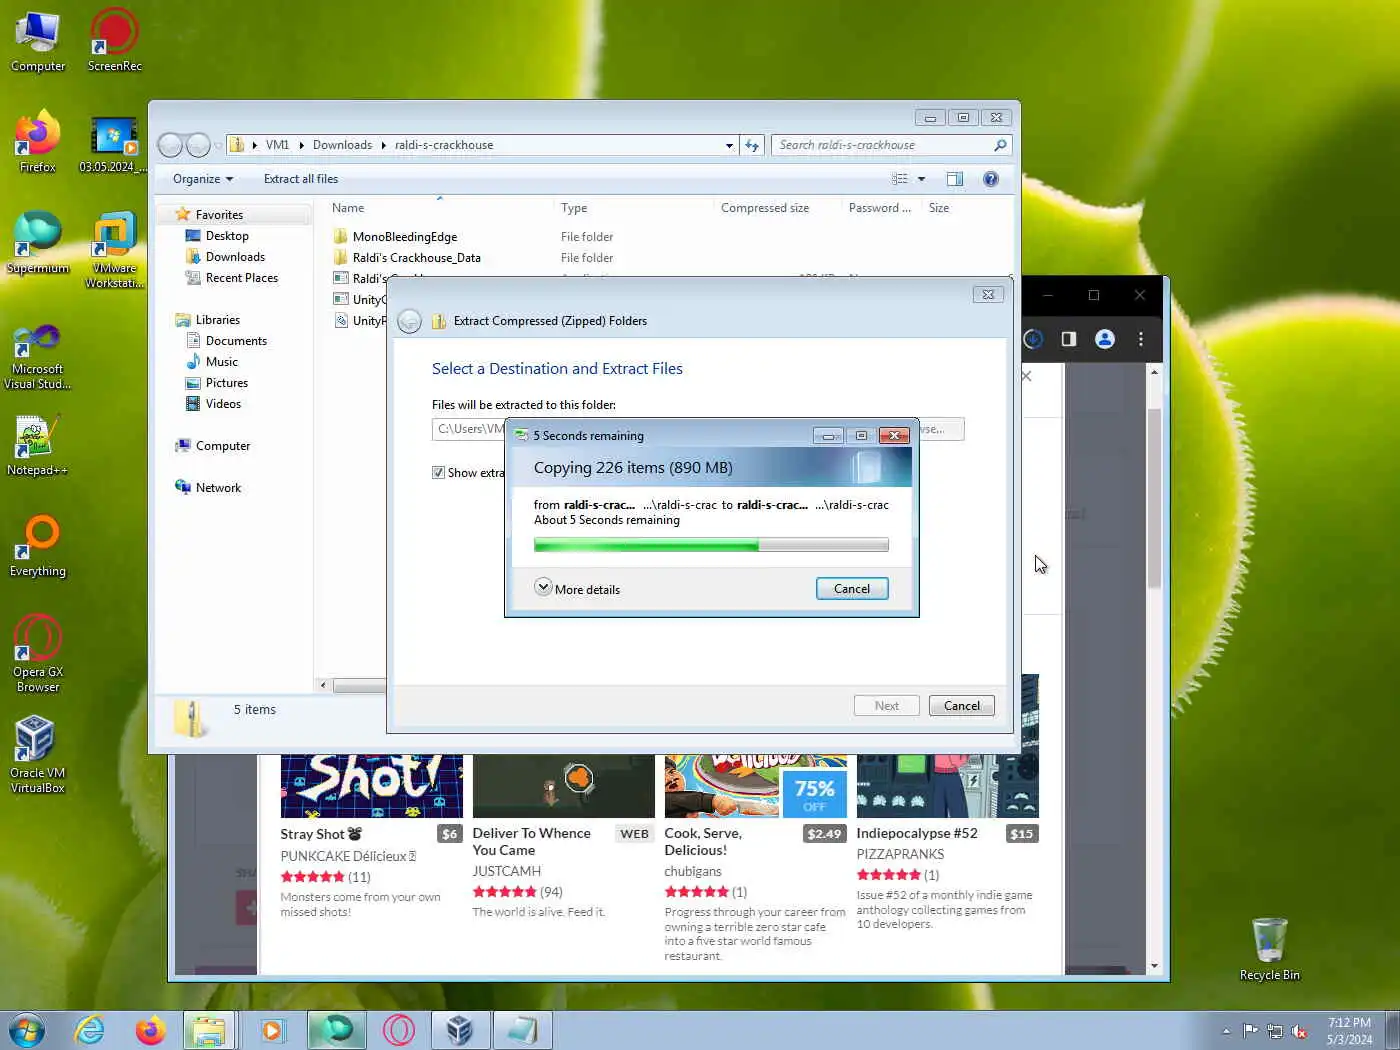This screenshot has width=1400, height=1050.
Task: Open VirtualBox from the taskbar
Action: pyautogui.click(x=460, y=1030)
